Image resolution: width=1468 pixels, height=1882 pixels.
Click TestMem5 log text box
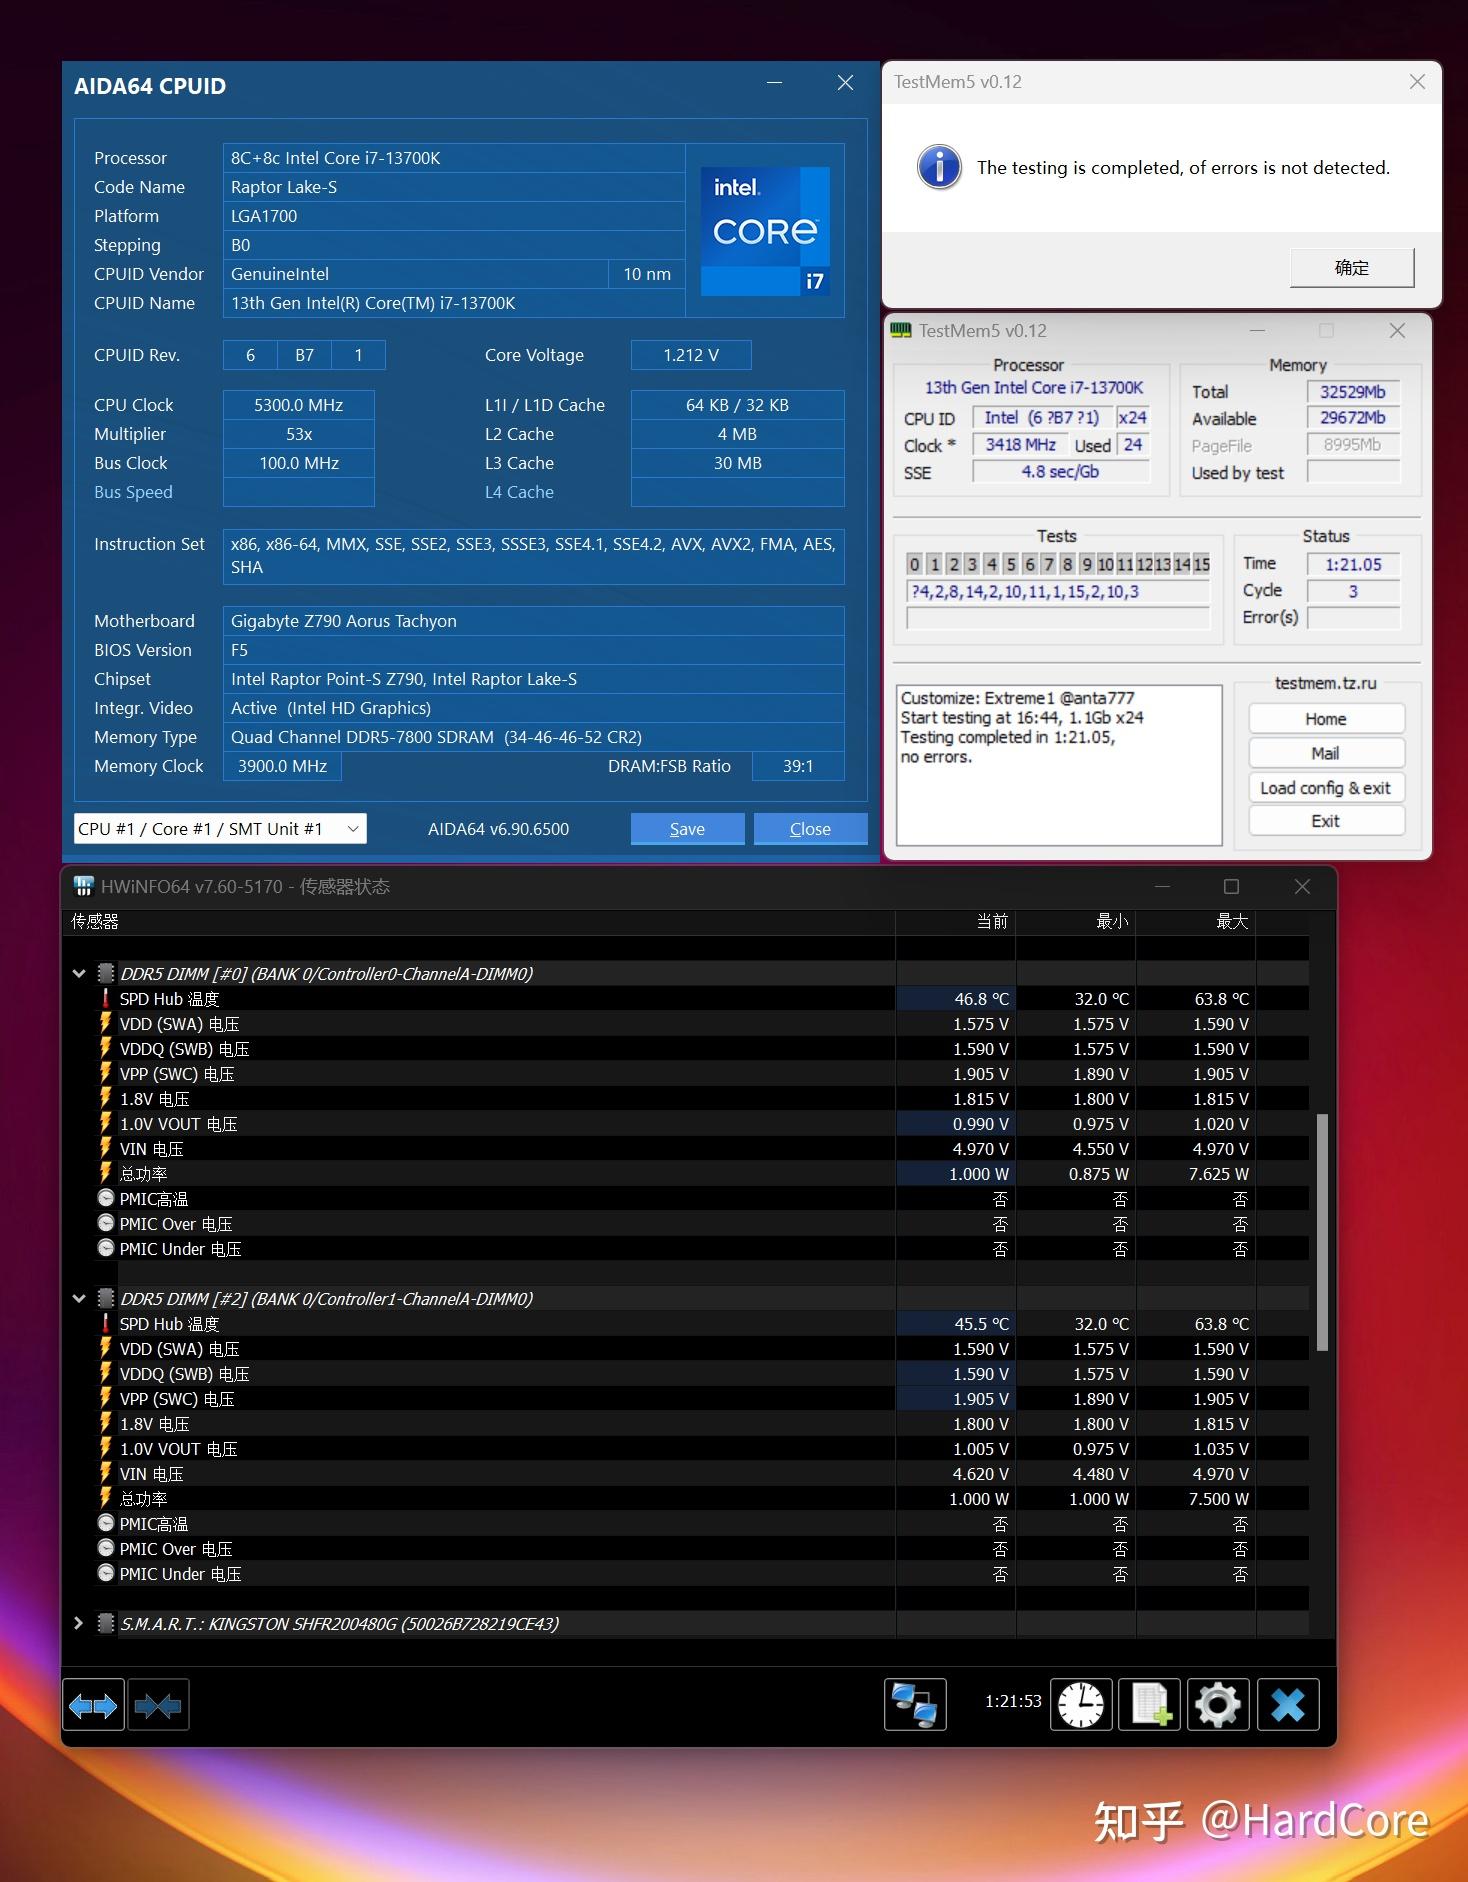(1059, 765)
